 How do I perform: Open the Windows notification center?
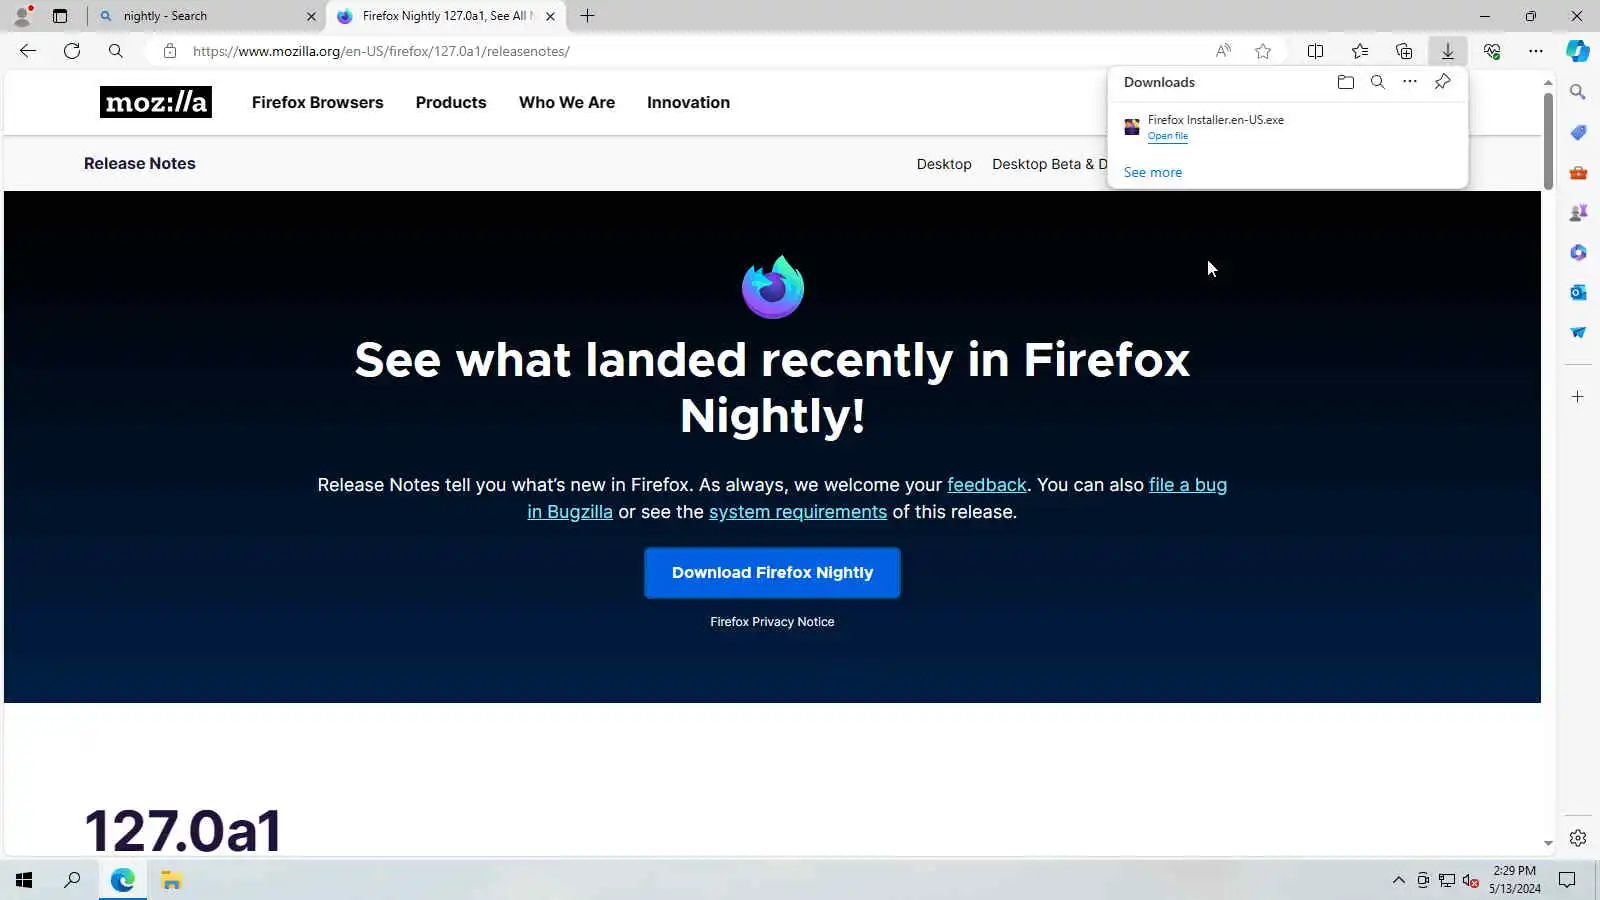pos(1567,880)
